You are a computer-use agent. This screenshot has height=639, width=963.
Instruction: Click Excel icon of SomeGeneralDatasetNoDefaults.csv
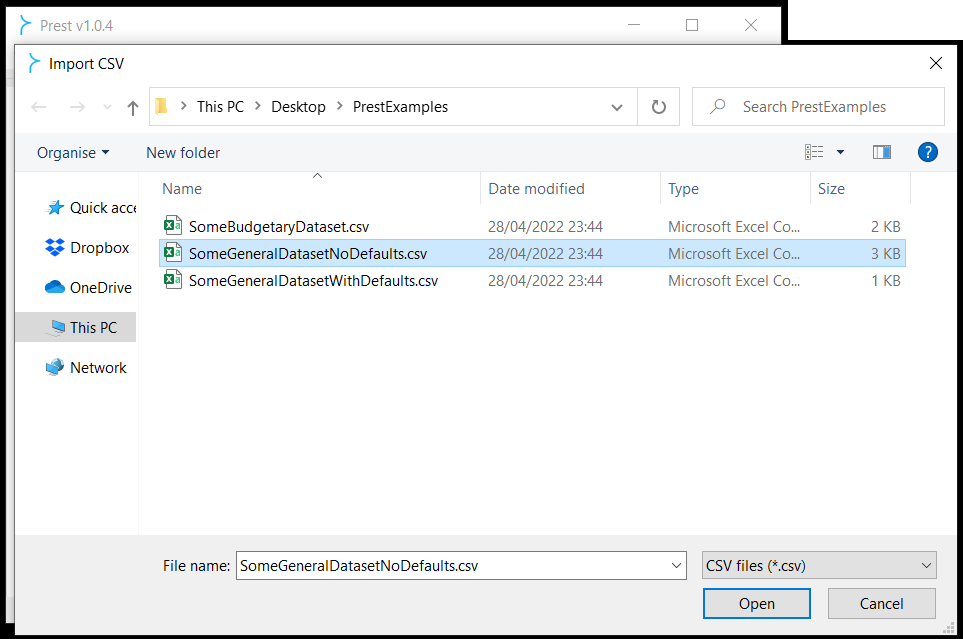[x=173, y=253]
